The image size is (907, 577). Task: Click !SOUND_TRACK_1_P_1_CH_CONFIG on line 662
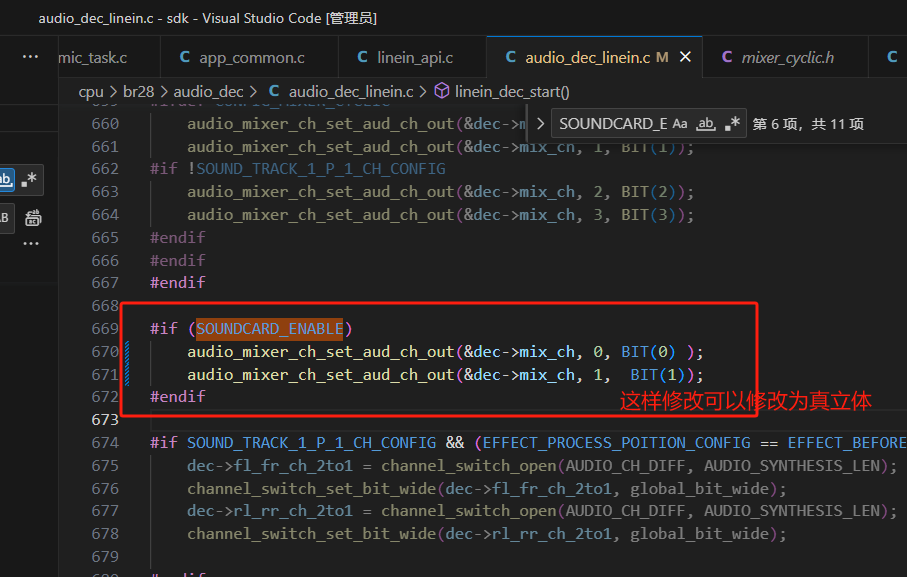click(316, 169)
